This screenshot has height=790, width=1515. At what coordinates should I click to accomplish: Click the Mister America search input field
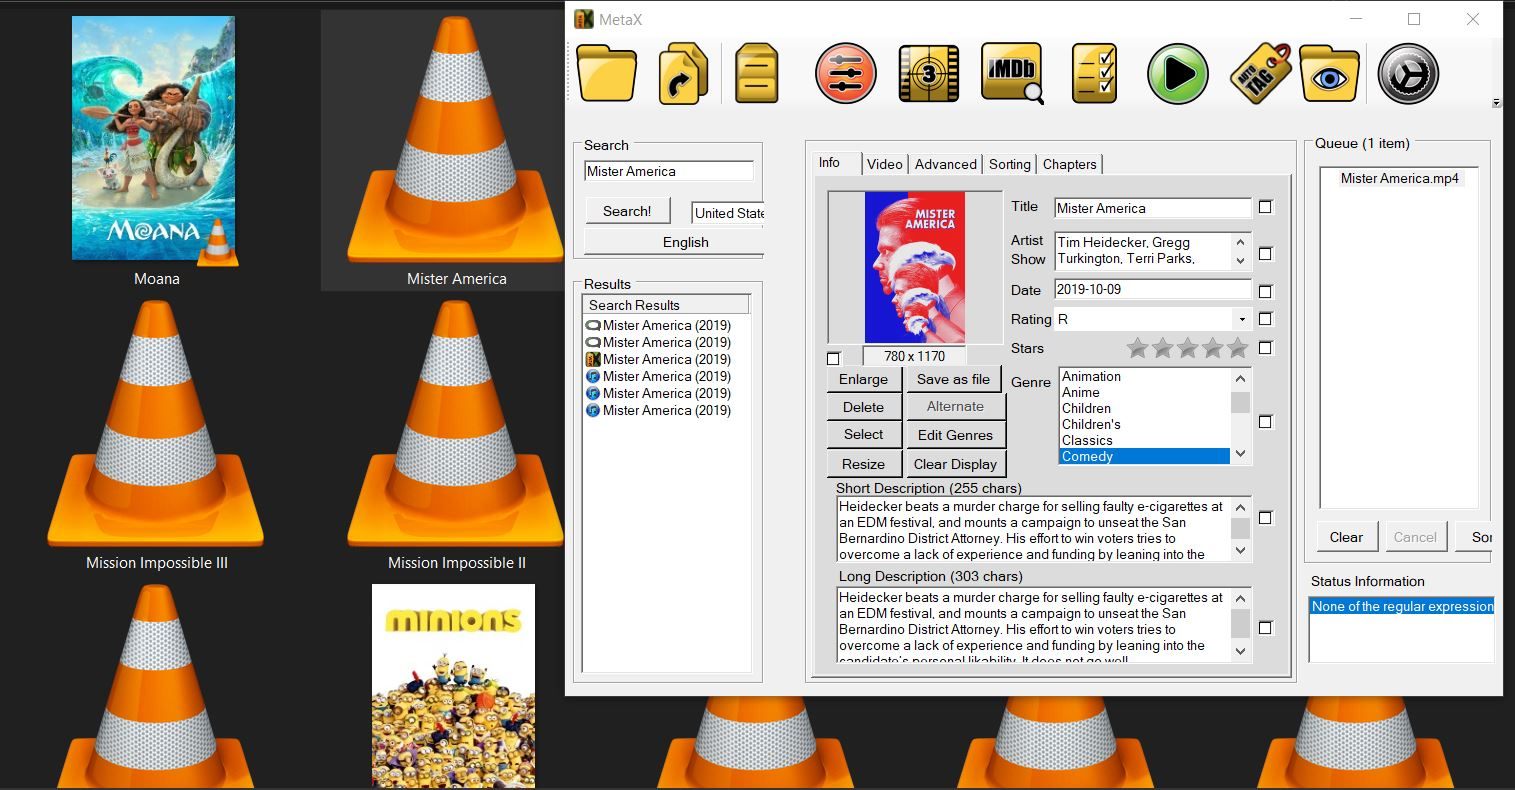tap(669, 171)
